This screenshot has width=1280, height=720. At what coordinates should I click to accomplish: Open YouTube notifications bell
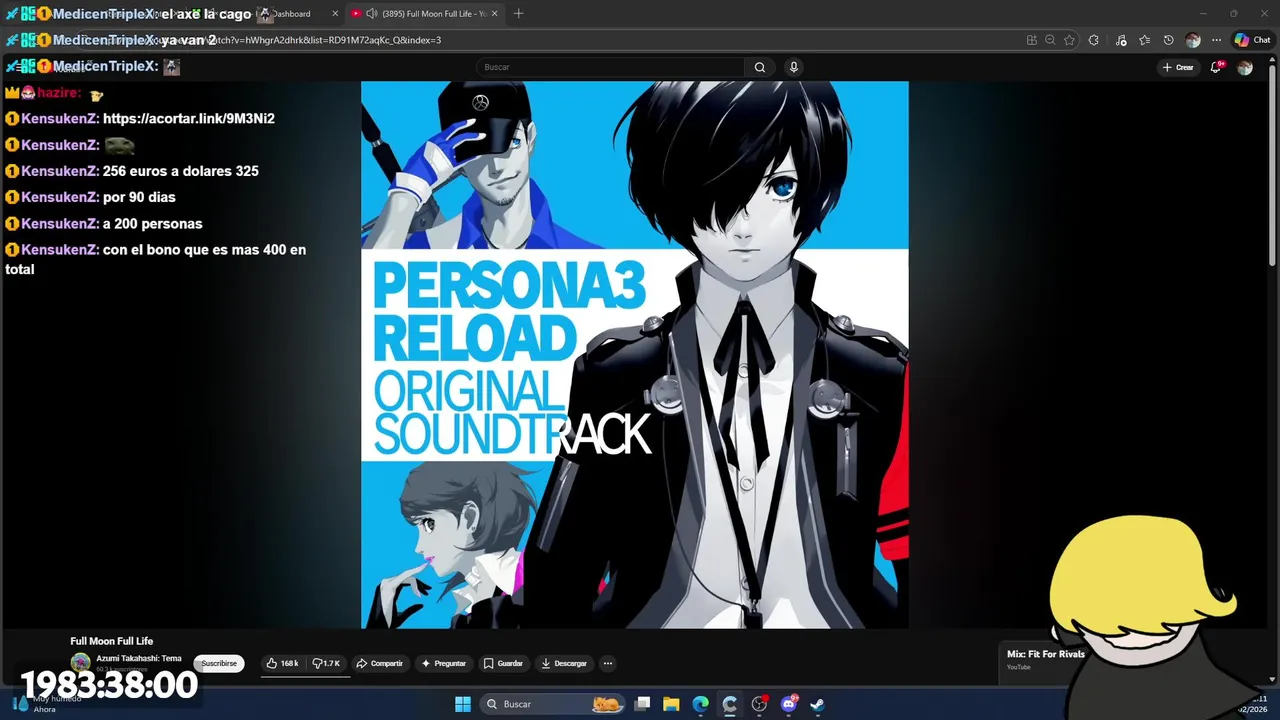coord(1216,67)
